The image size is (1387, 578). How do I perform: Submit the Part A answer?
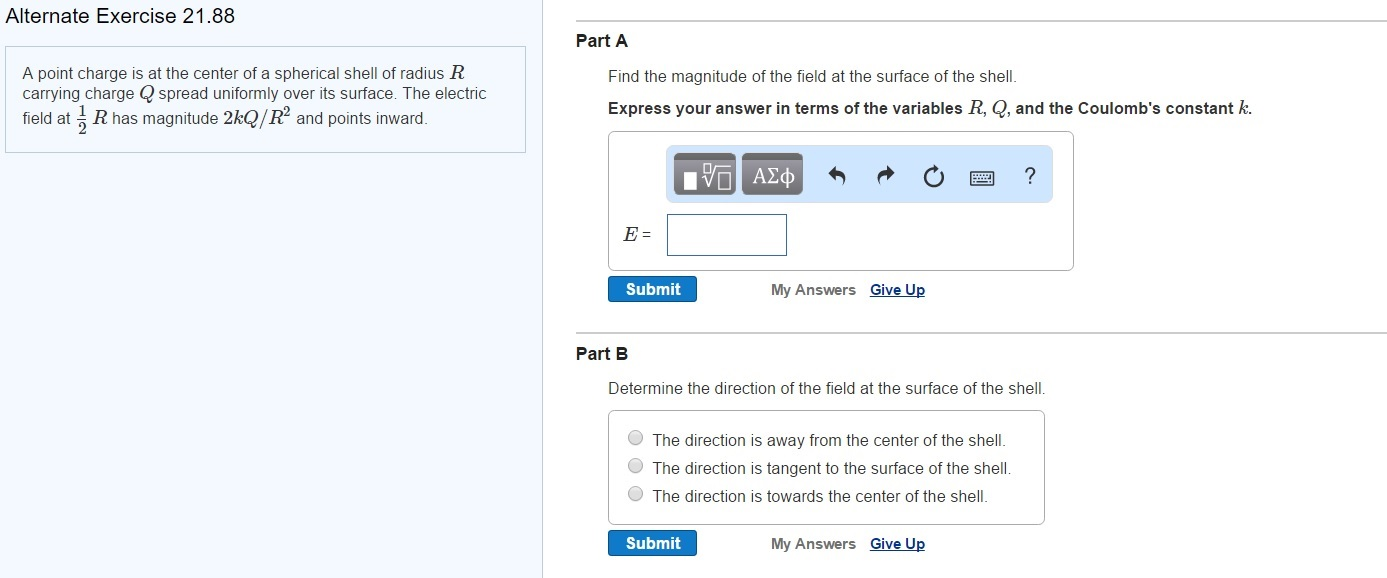pyautogui.click(x=652, y=289)
